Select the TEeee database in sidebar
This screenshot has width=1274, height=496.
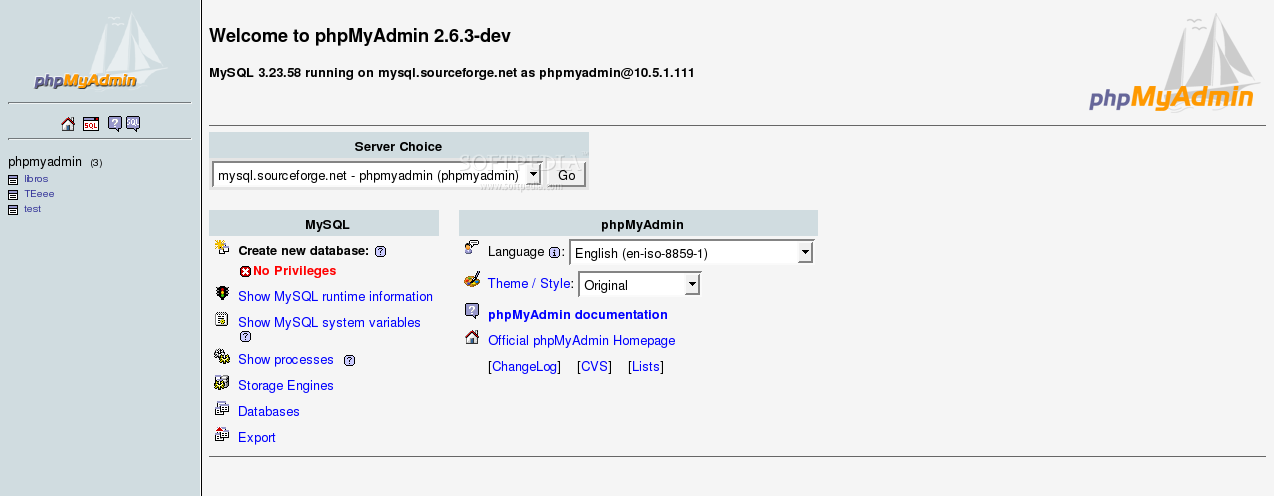[39, 194]
